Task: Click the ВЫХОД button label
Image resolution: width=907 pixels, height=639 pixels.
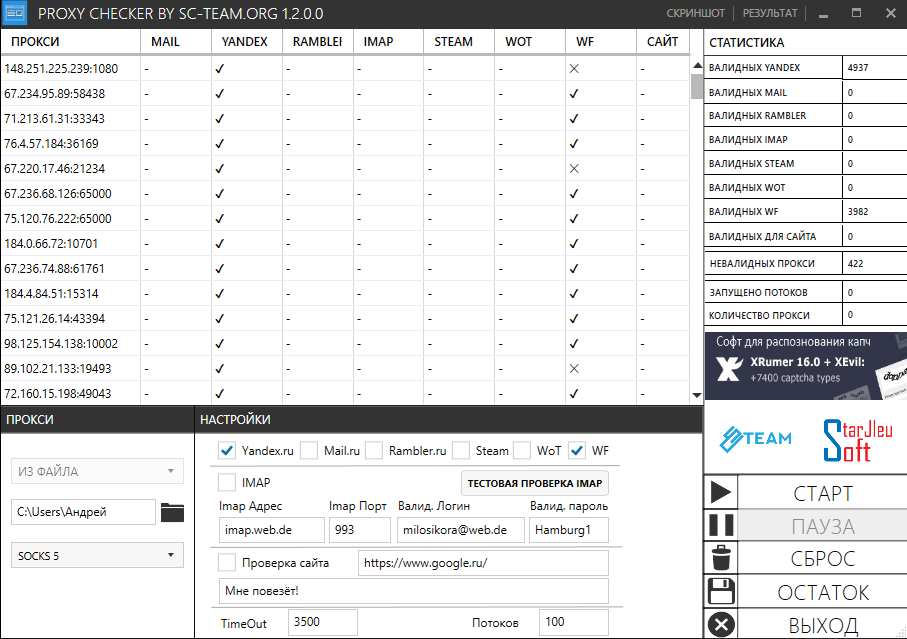Action: (823, 626)
